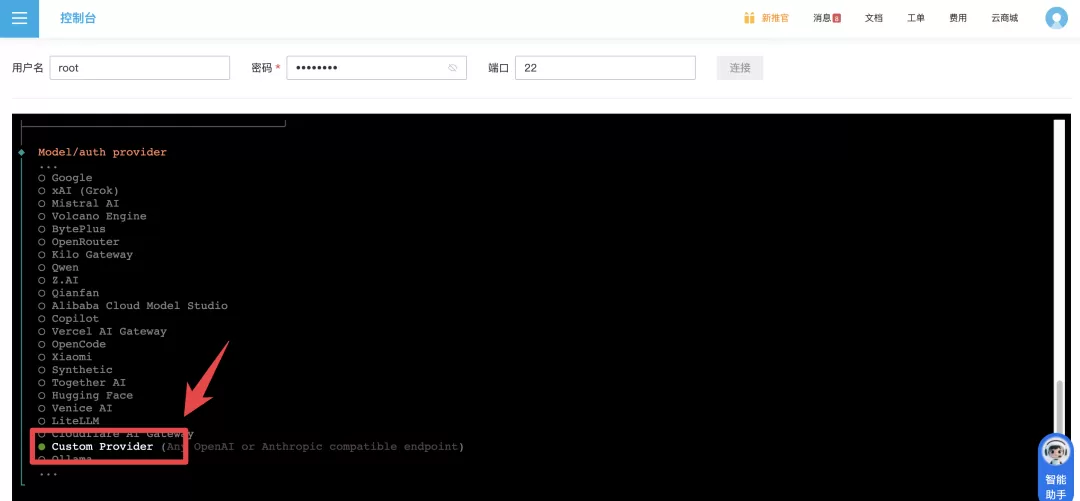Pick Alibaba Cloud Model Studio option

133,306
